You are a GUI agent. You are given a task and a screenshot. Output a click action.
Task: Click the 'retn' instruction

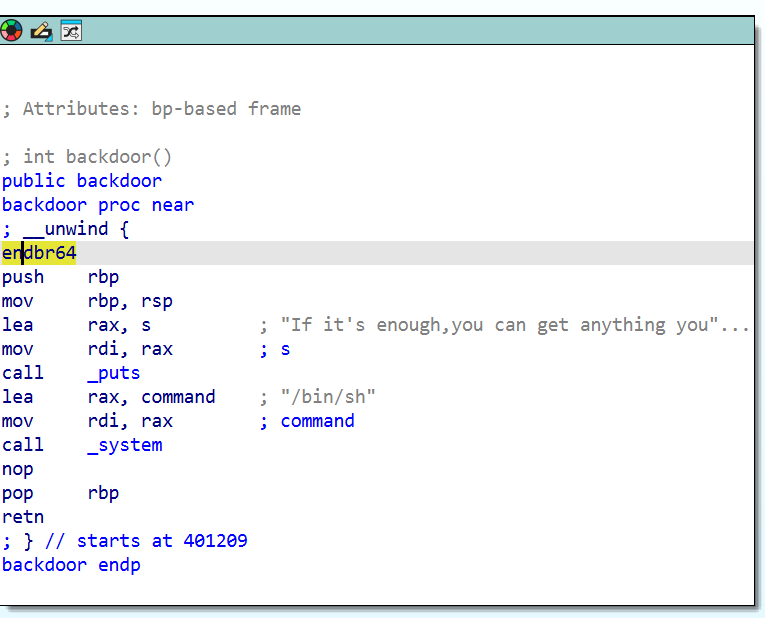point(23,517)
